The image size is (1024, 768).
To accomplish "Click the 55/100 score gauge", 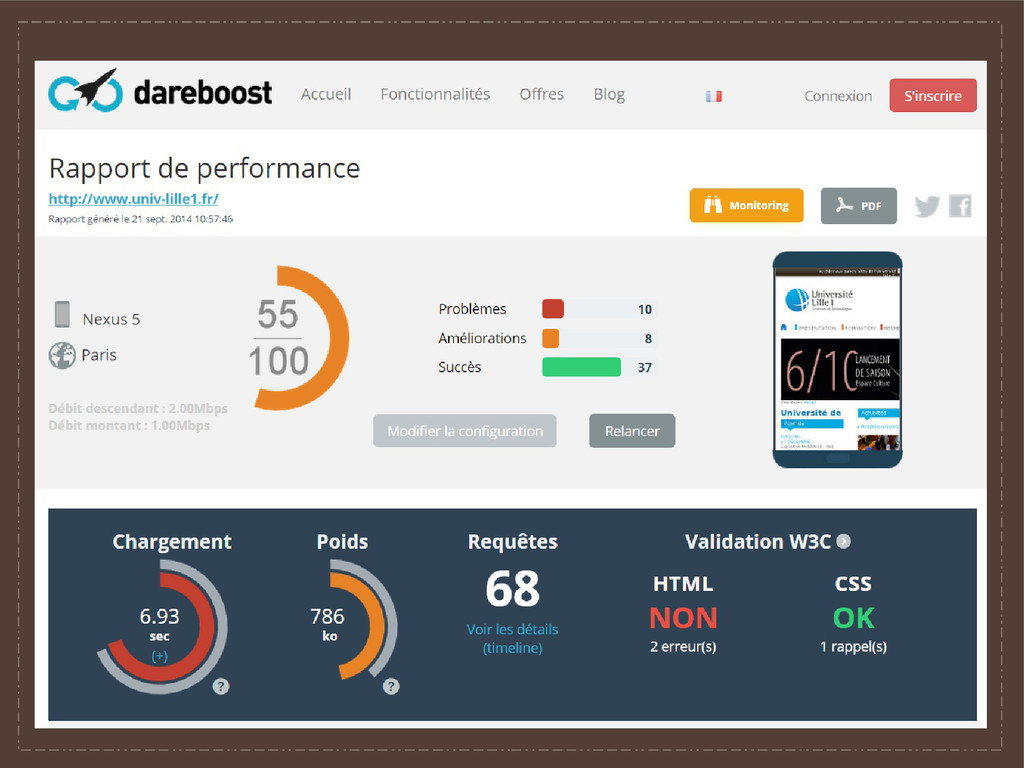I will (299, 338).
